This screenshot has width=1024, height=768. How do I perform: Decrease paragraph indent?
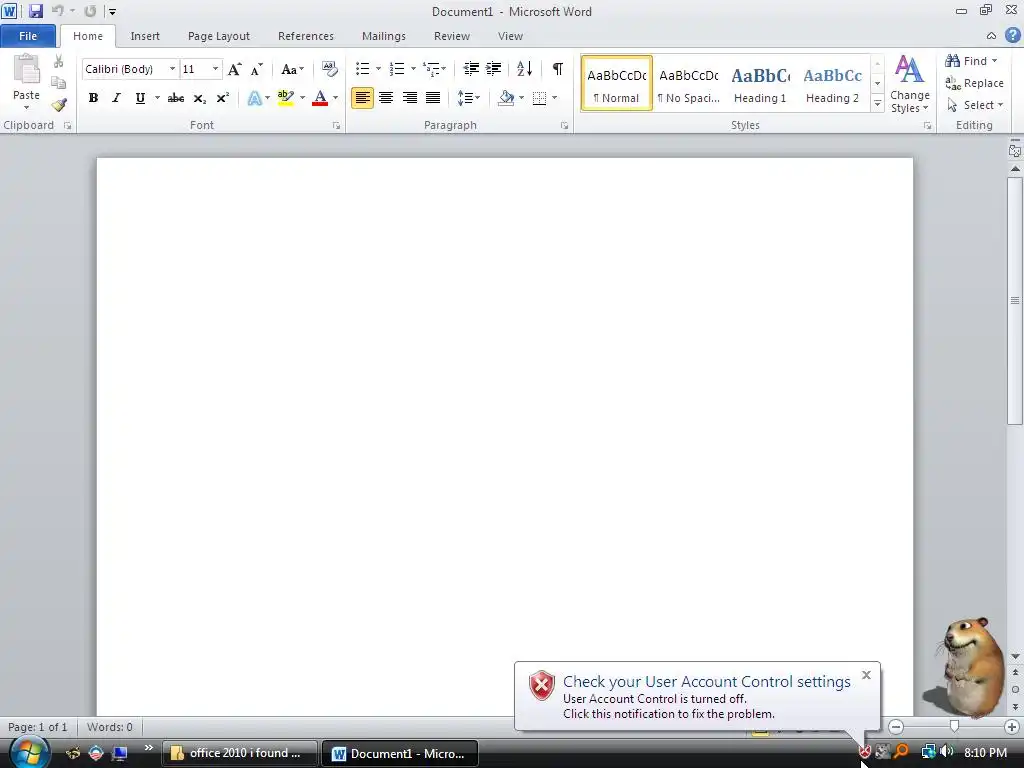pos(471,69)
